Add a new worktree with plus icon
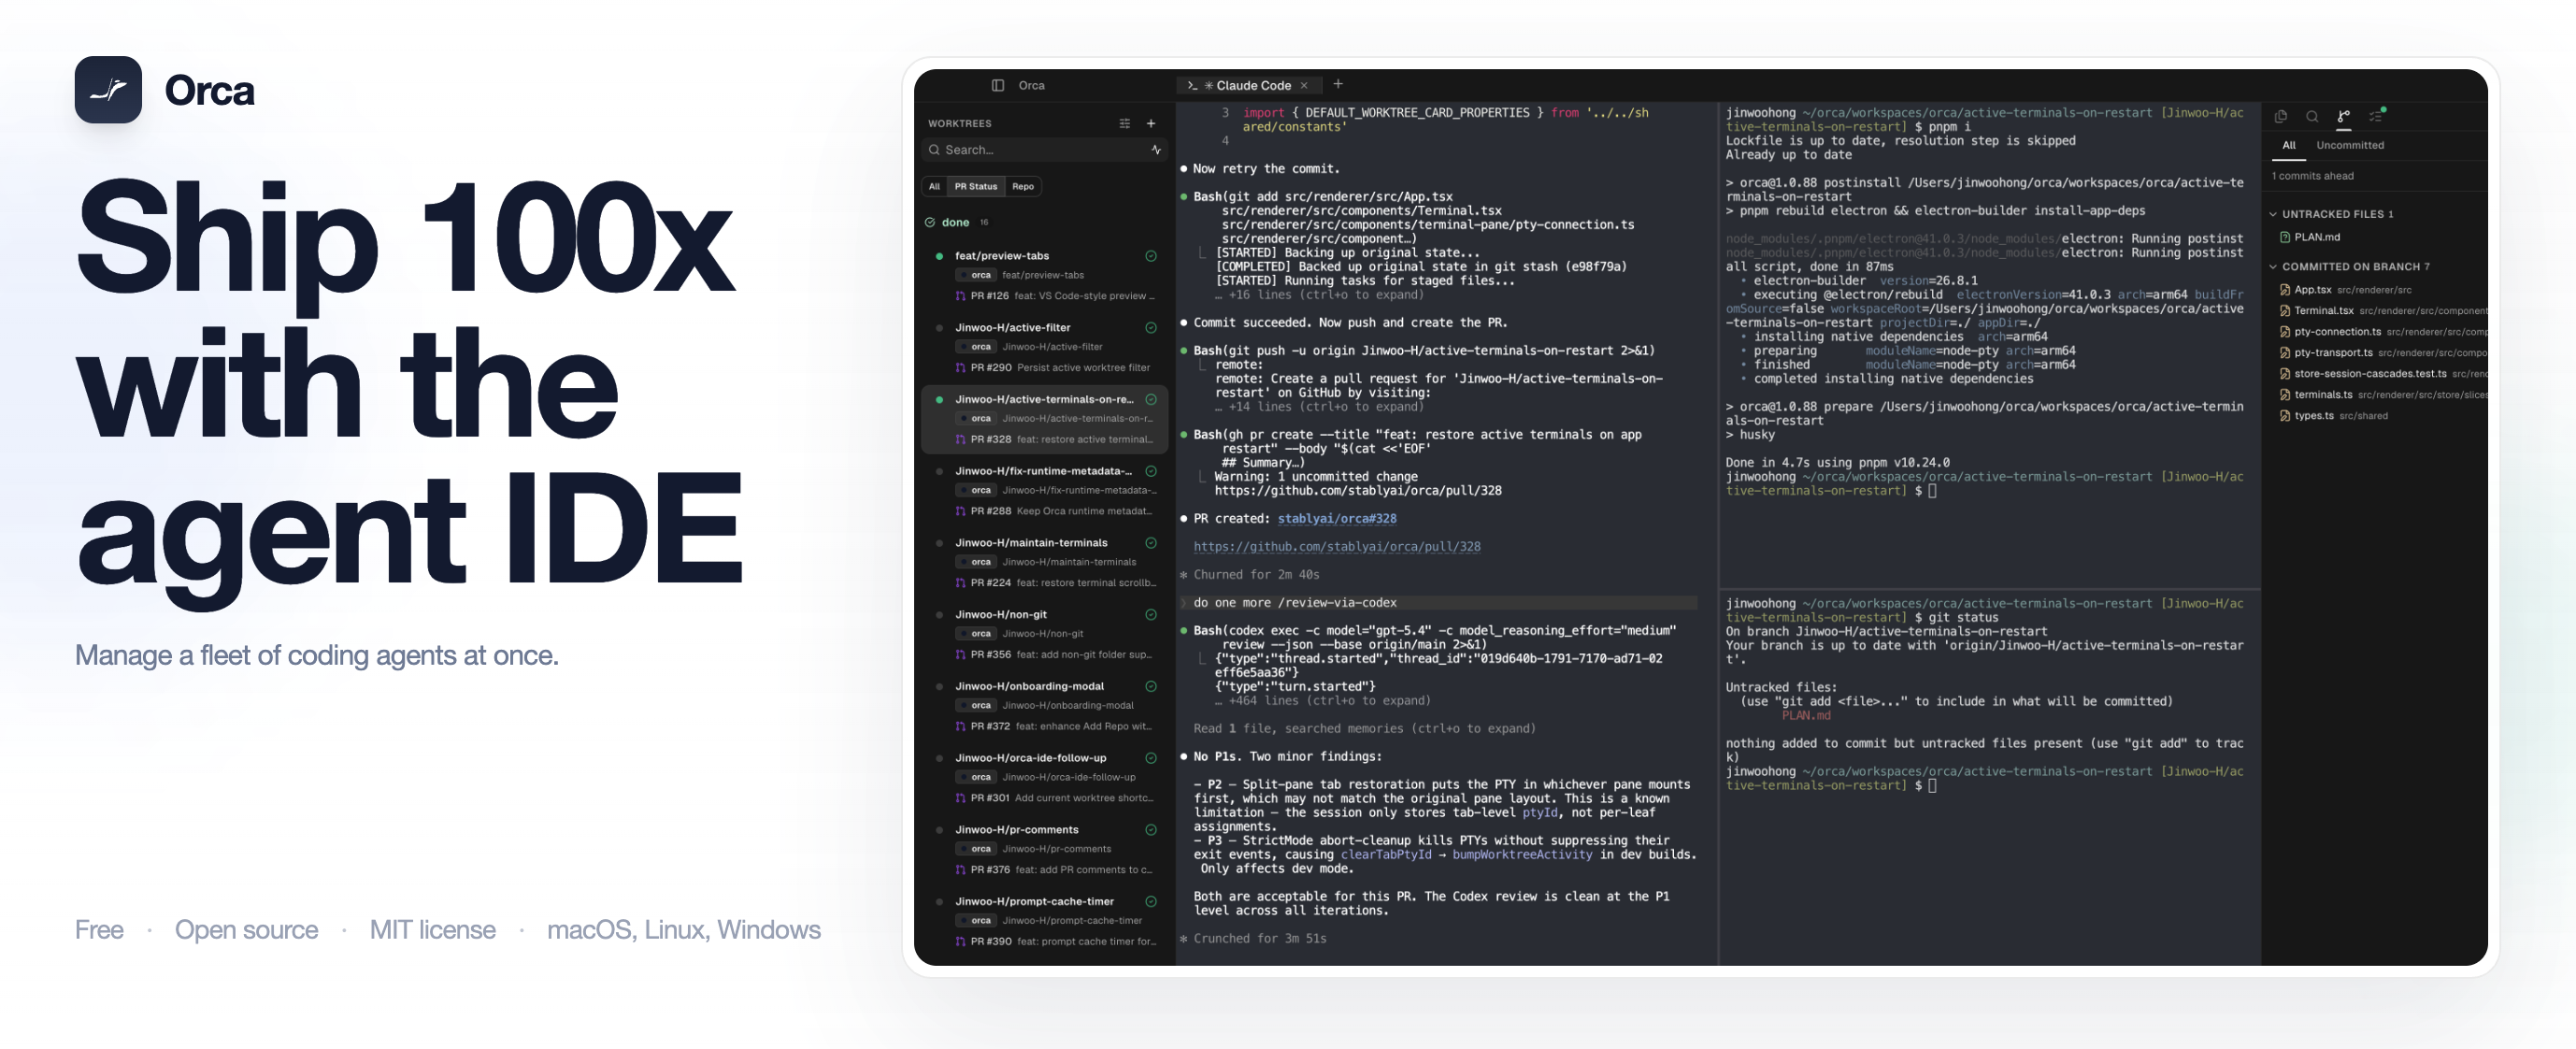 point(1150,123)
